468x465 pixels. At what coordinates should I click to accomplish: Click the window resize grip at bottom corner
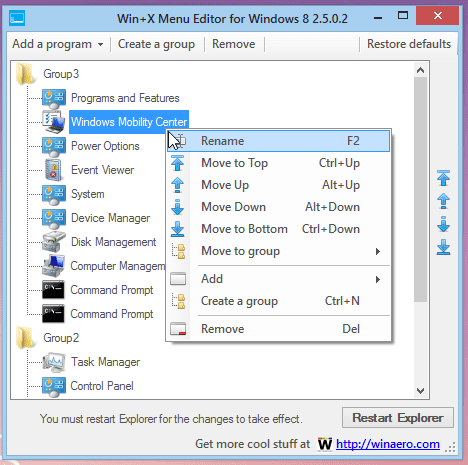[x=450, y=448]
